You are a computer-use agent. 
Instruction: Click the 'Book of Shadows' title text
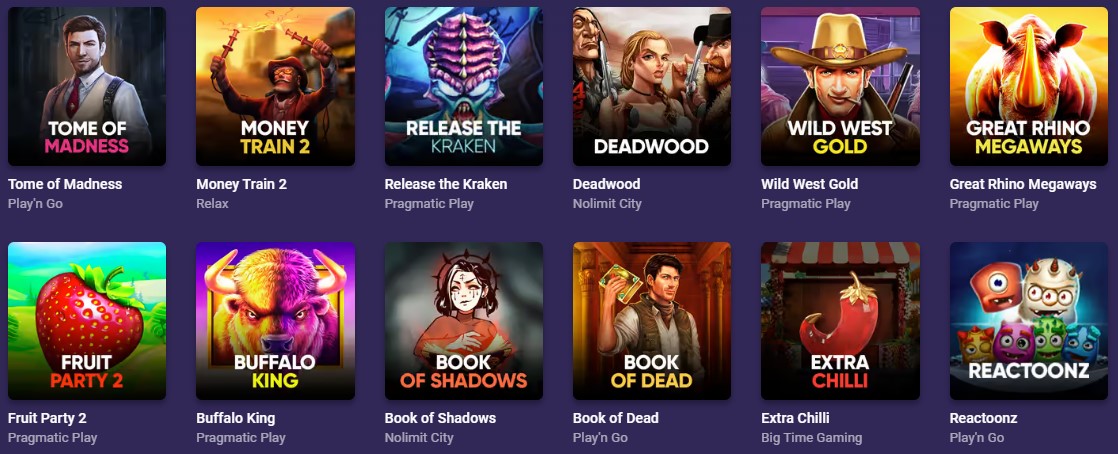tap(440, 418)
